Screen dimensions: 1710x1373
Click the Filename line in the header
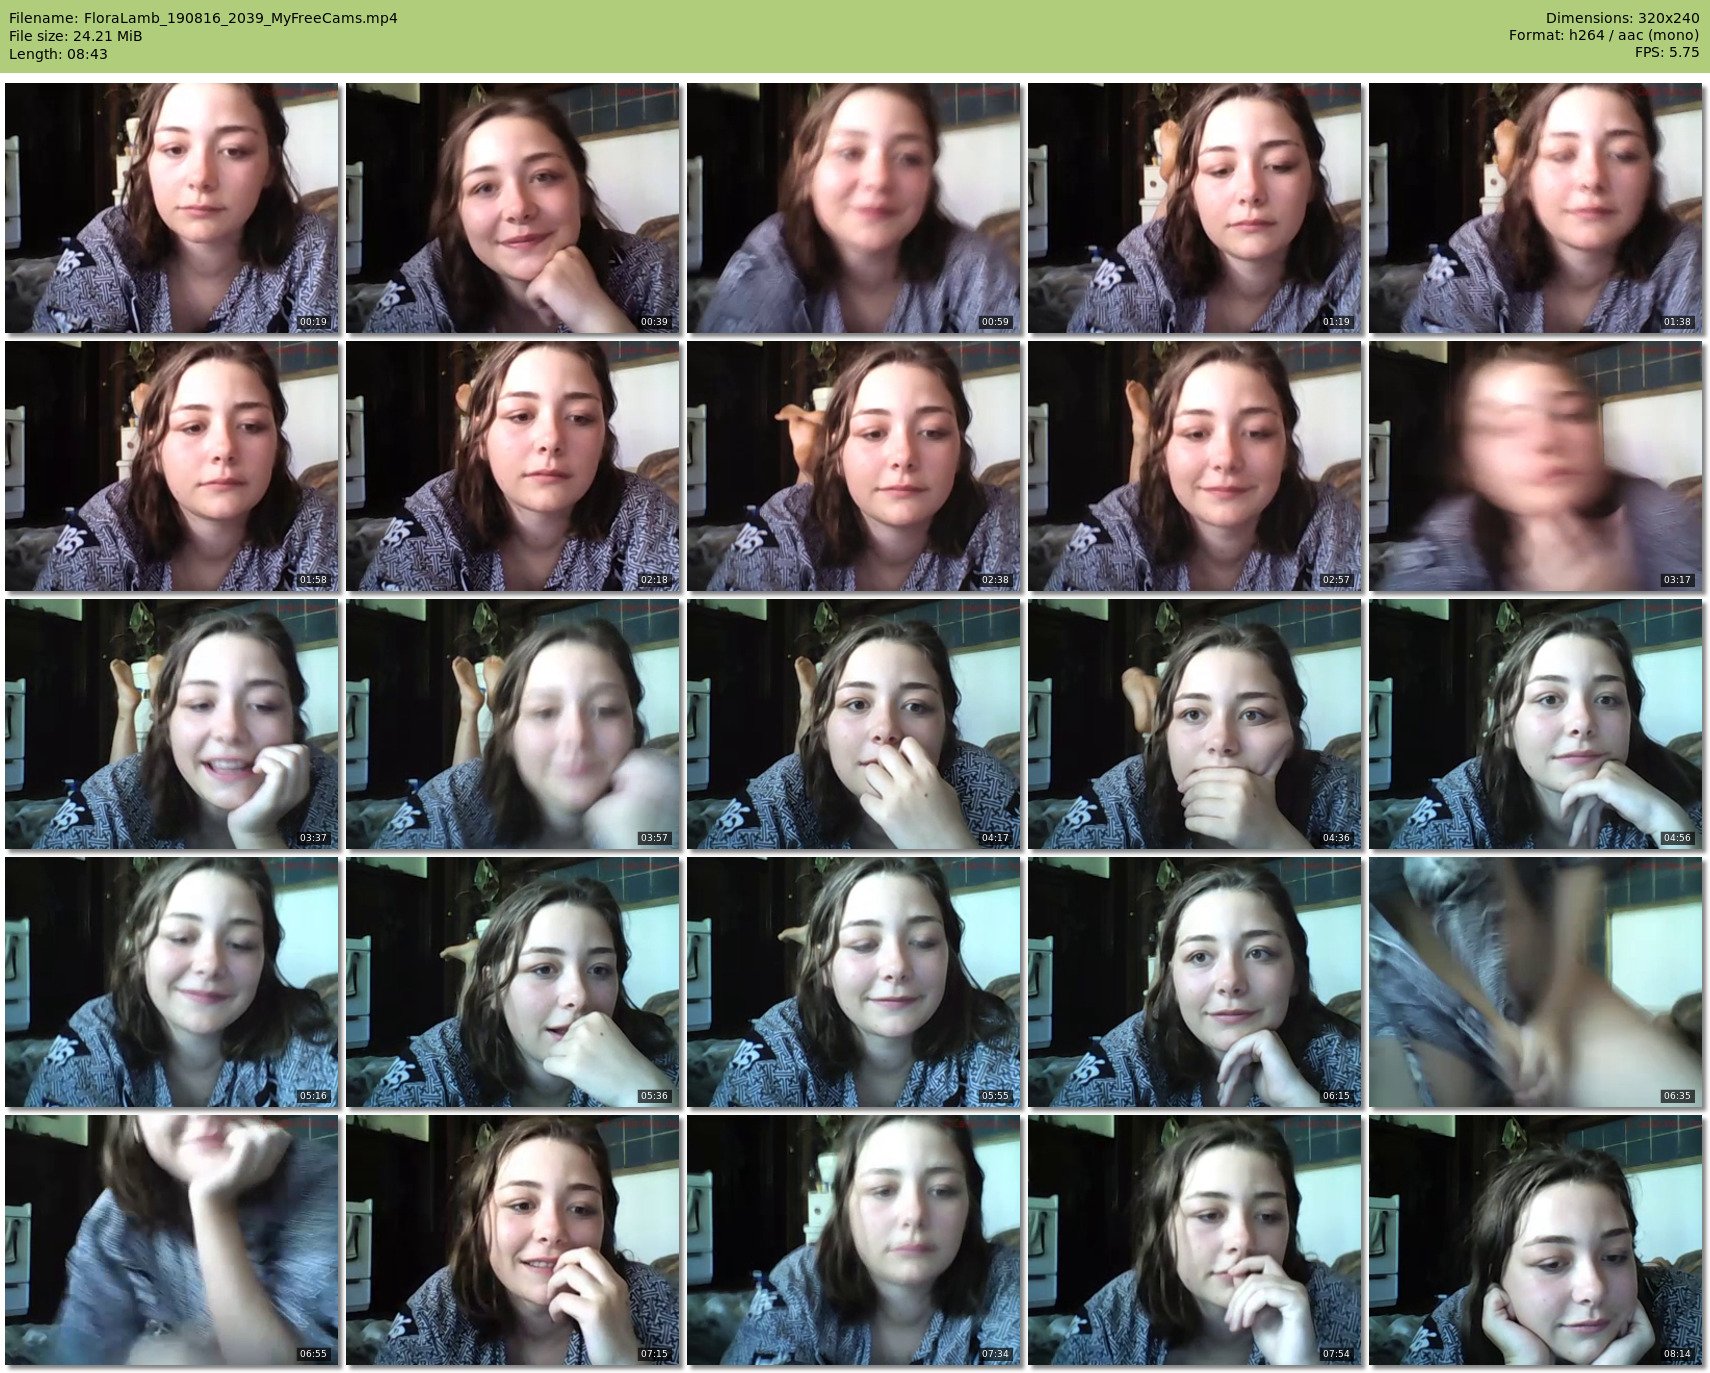[x=203, y=18]
